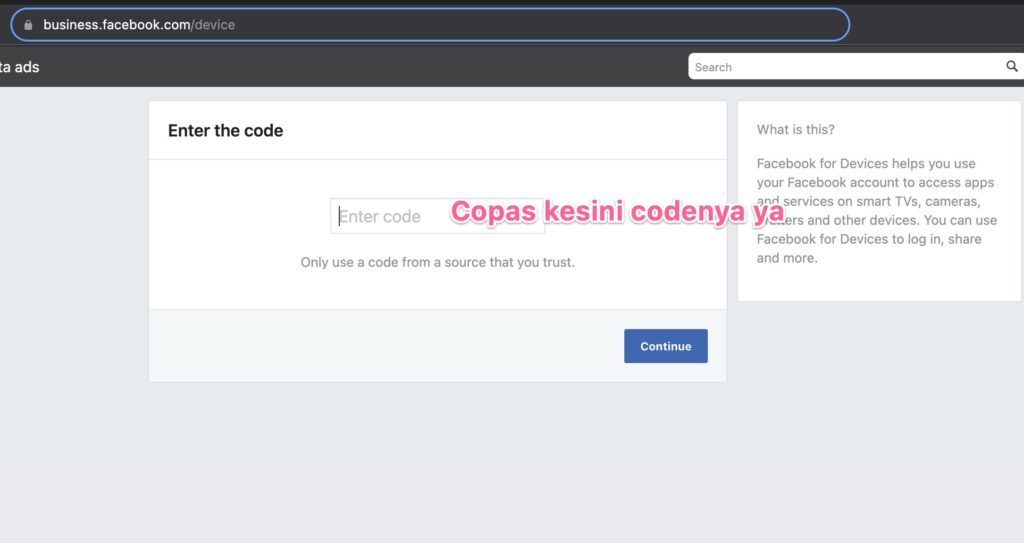Screen dimensions: 1024x543
Task: Open the 'ta ads' header link
Action: click(x=20, y=67)
